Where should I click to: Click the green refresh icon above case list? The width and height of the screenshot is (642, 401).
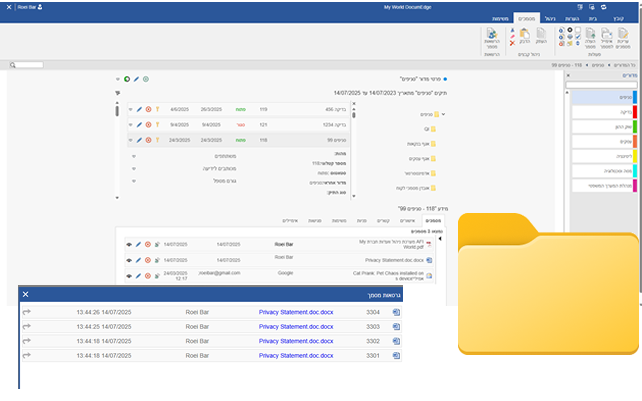pyautogui.click(x=127, y=79)
